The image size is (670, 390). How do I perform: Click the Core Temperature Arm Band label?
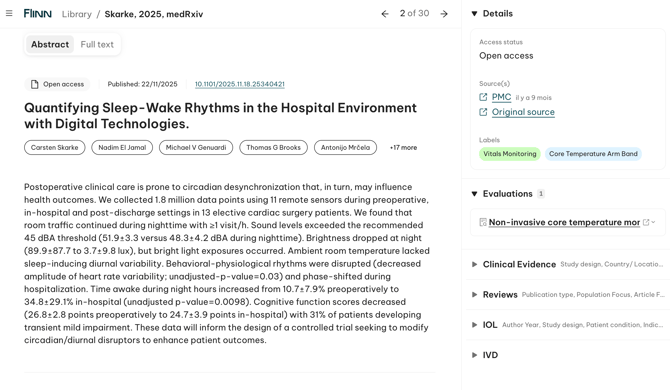593,154
